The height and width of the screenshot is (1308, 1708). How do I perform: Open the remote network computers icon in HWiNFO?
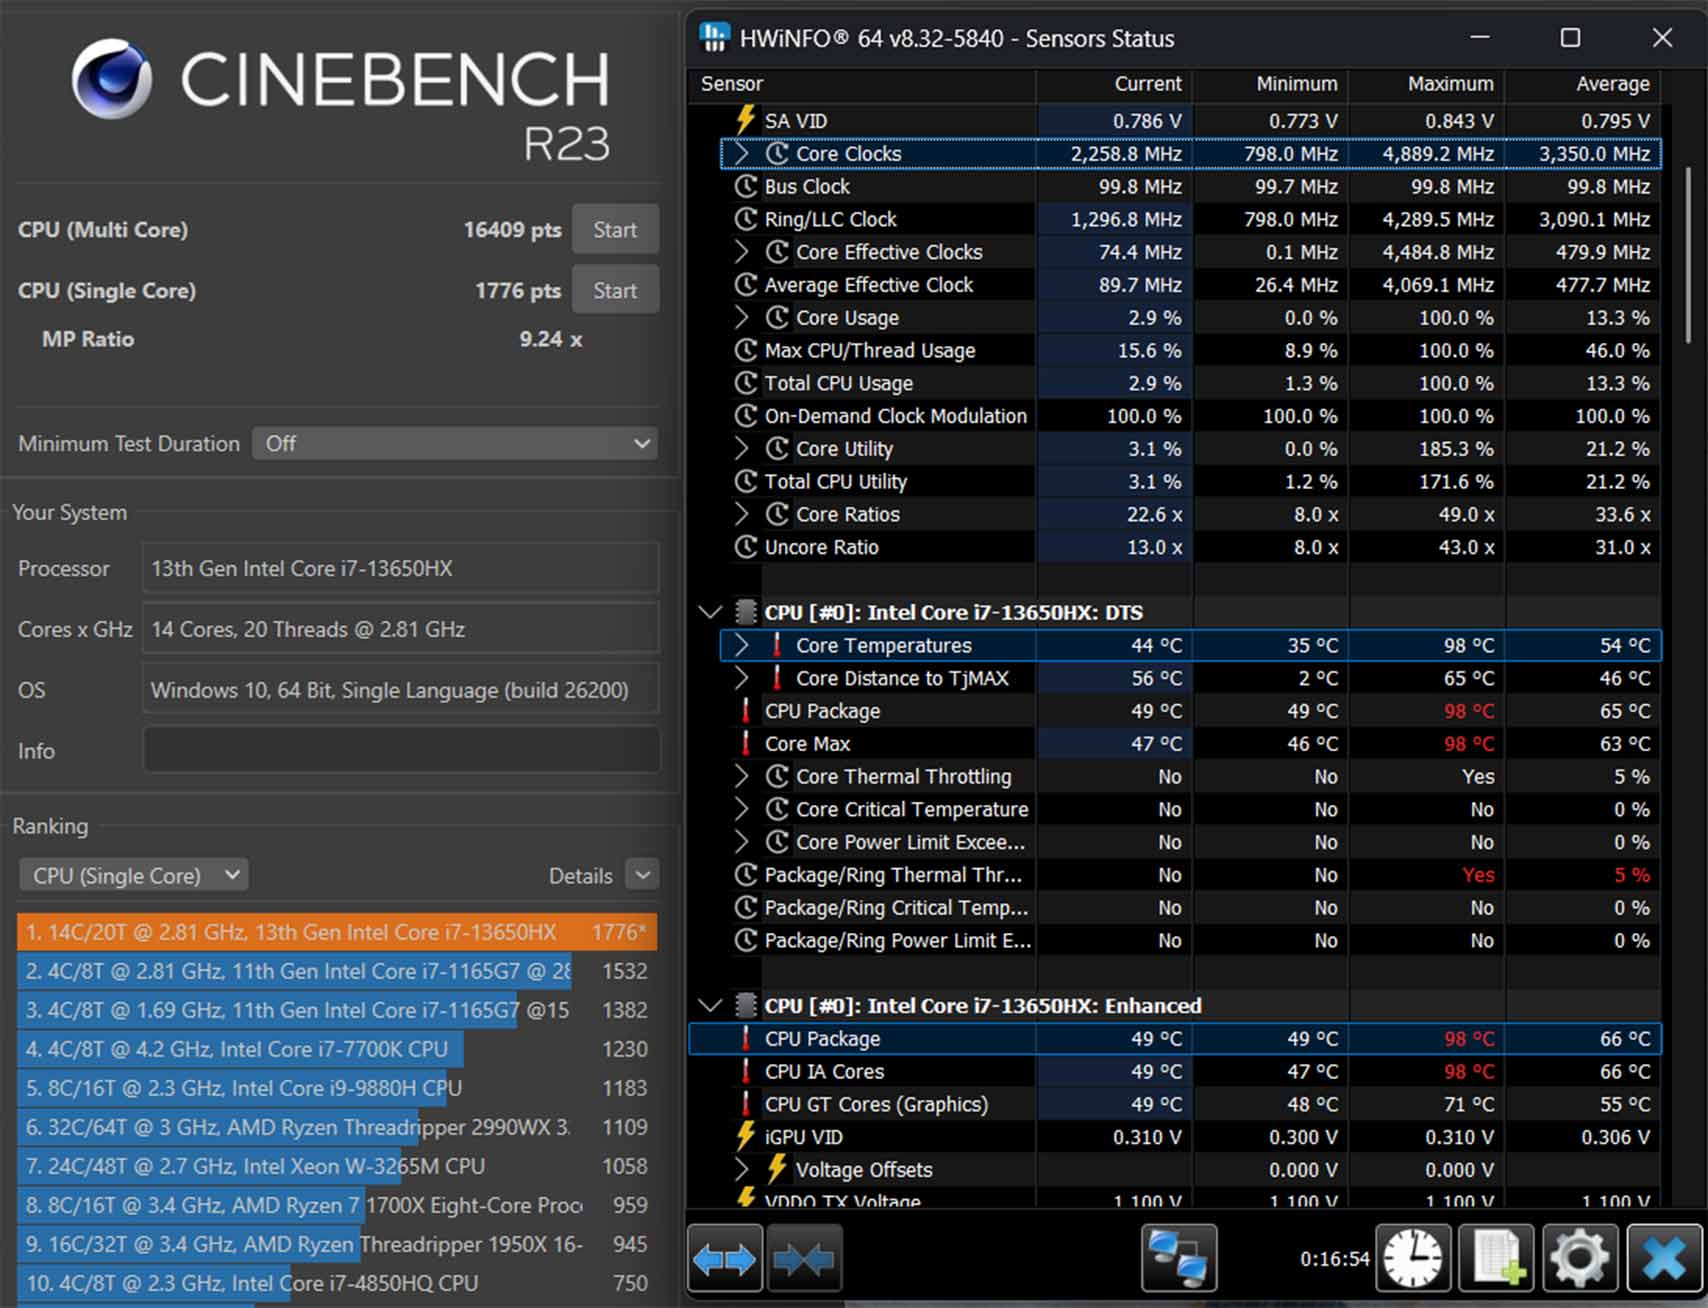pos(1179,1258)
